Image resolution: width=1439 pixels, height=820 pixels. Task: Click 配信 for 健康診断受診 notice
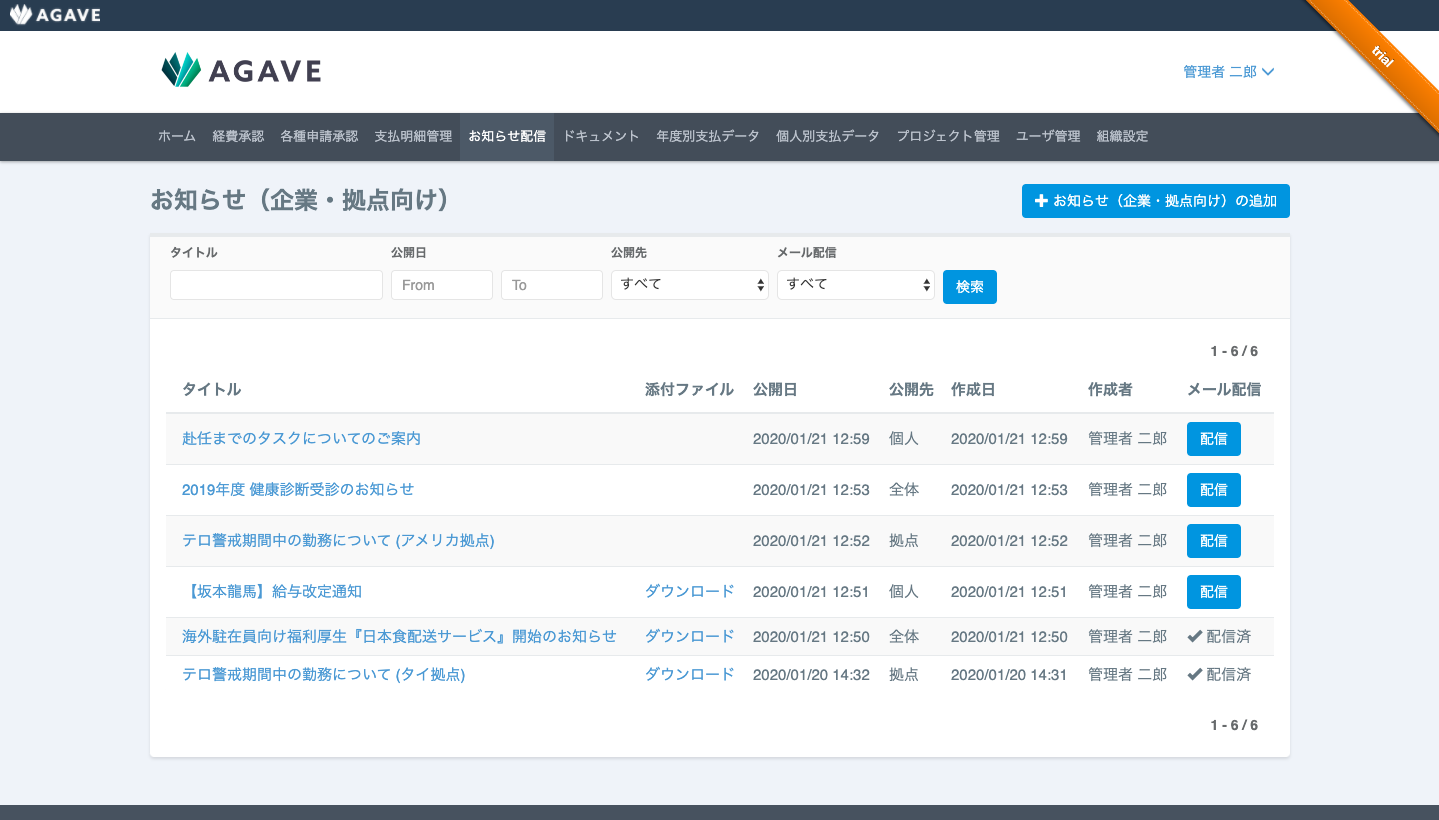point(1214,490)
